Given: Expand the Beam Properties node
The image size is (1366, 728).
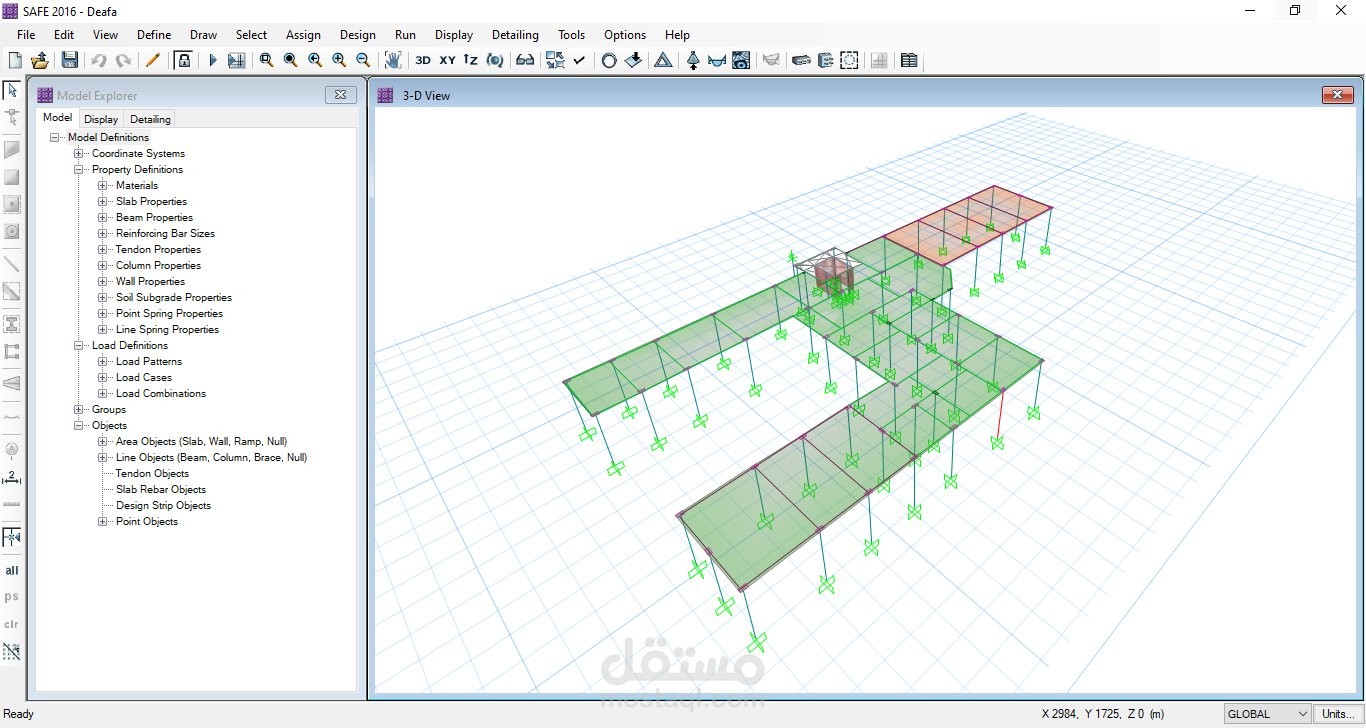Looking at the screenshot, I should (103, 217).
